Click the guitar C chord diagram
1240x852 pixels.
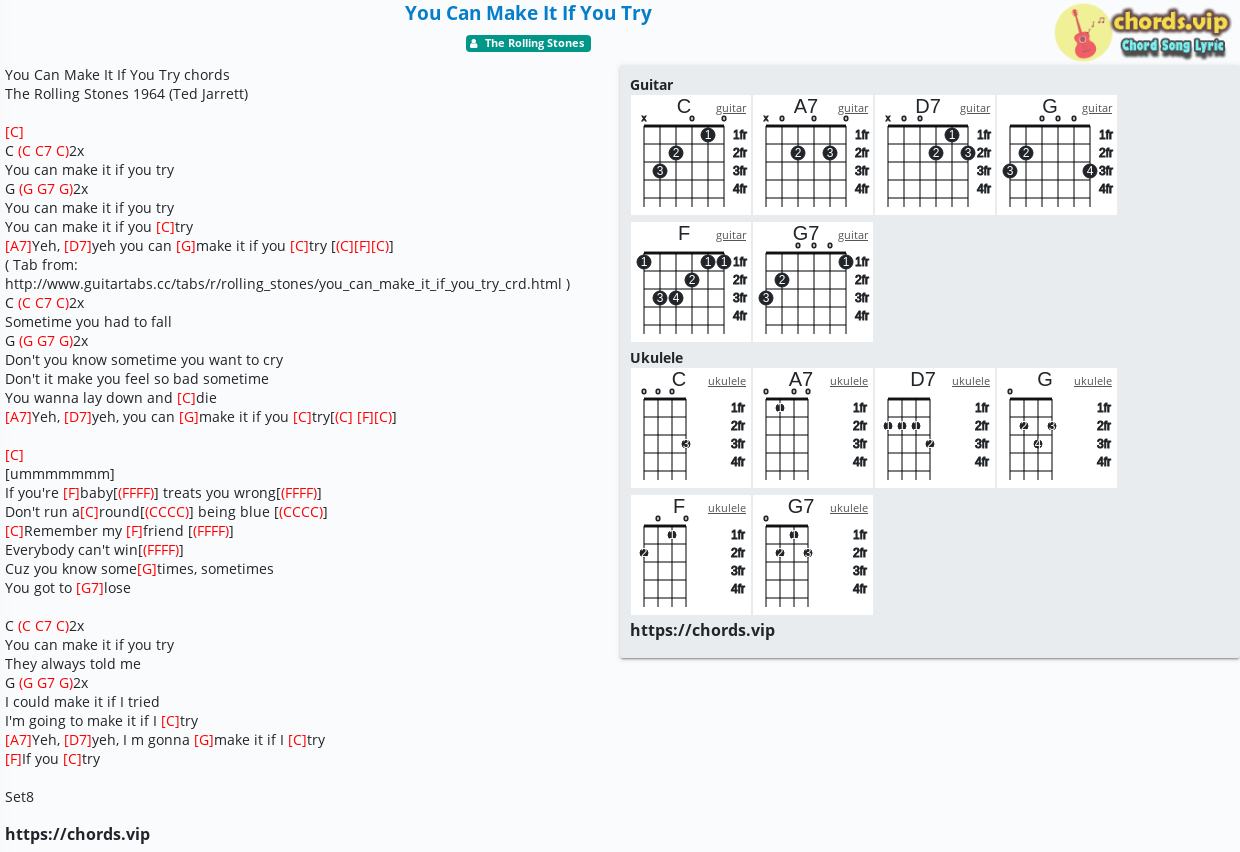tap(691, 155)
